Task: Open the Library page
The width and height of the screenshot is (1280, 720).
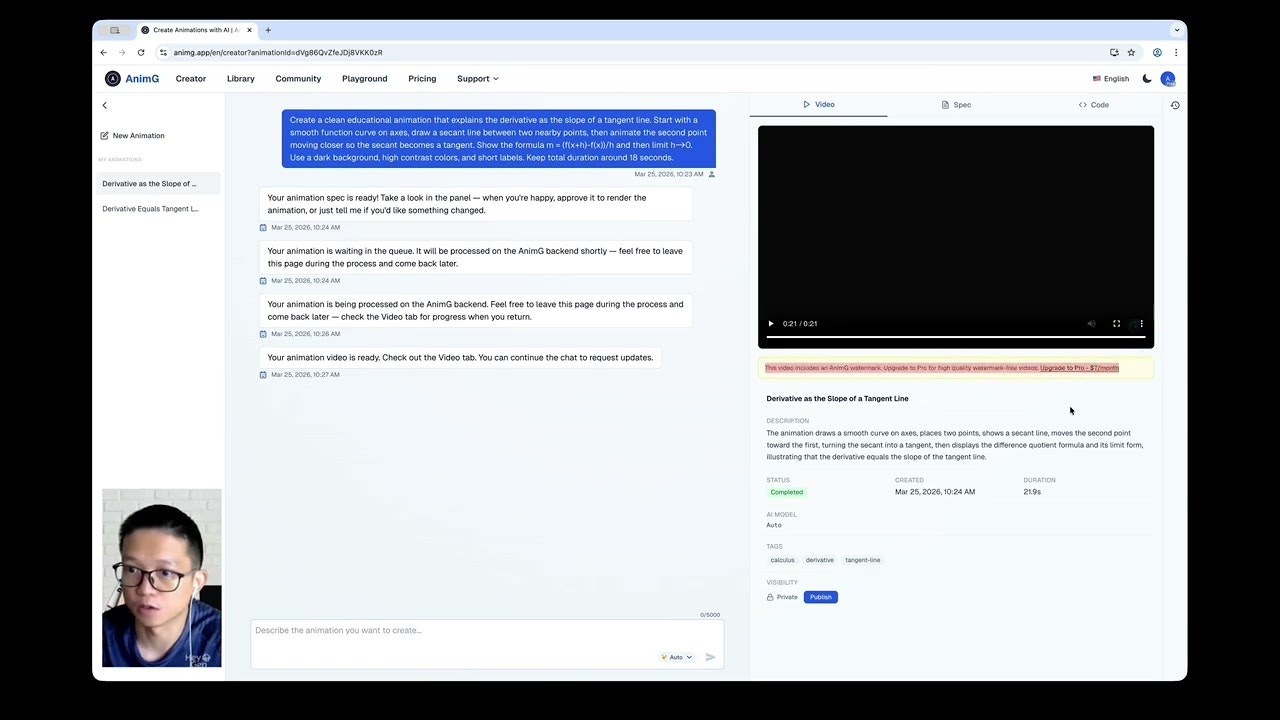Action: click(241, 79)
